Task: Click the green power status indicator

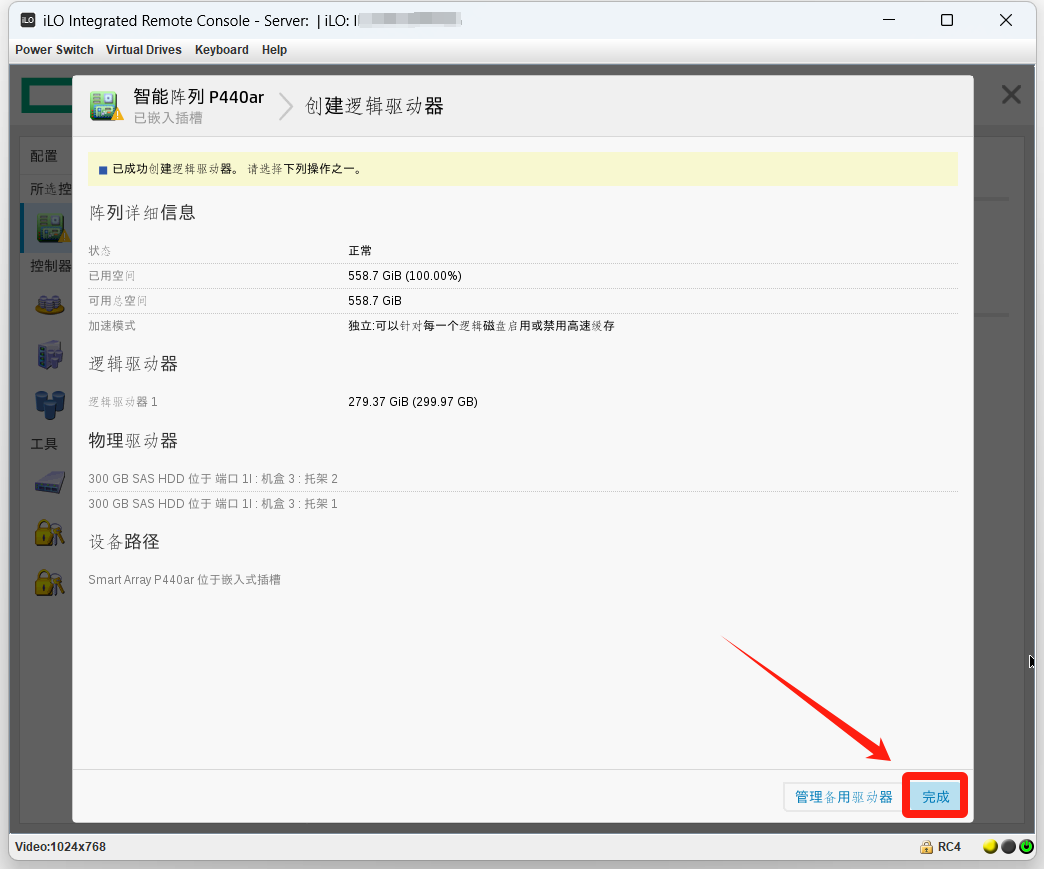Action: [1026, 847]
